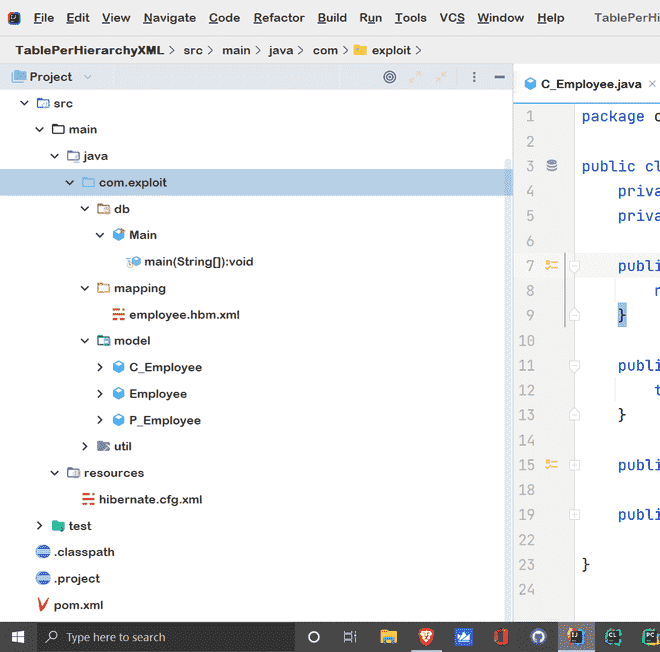Screen dimensions: 660x652
Task: Open the Run menu
Action: point(370,18)
